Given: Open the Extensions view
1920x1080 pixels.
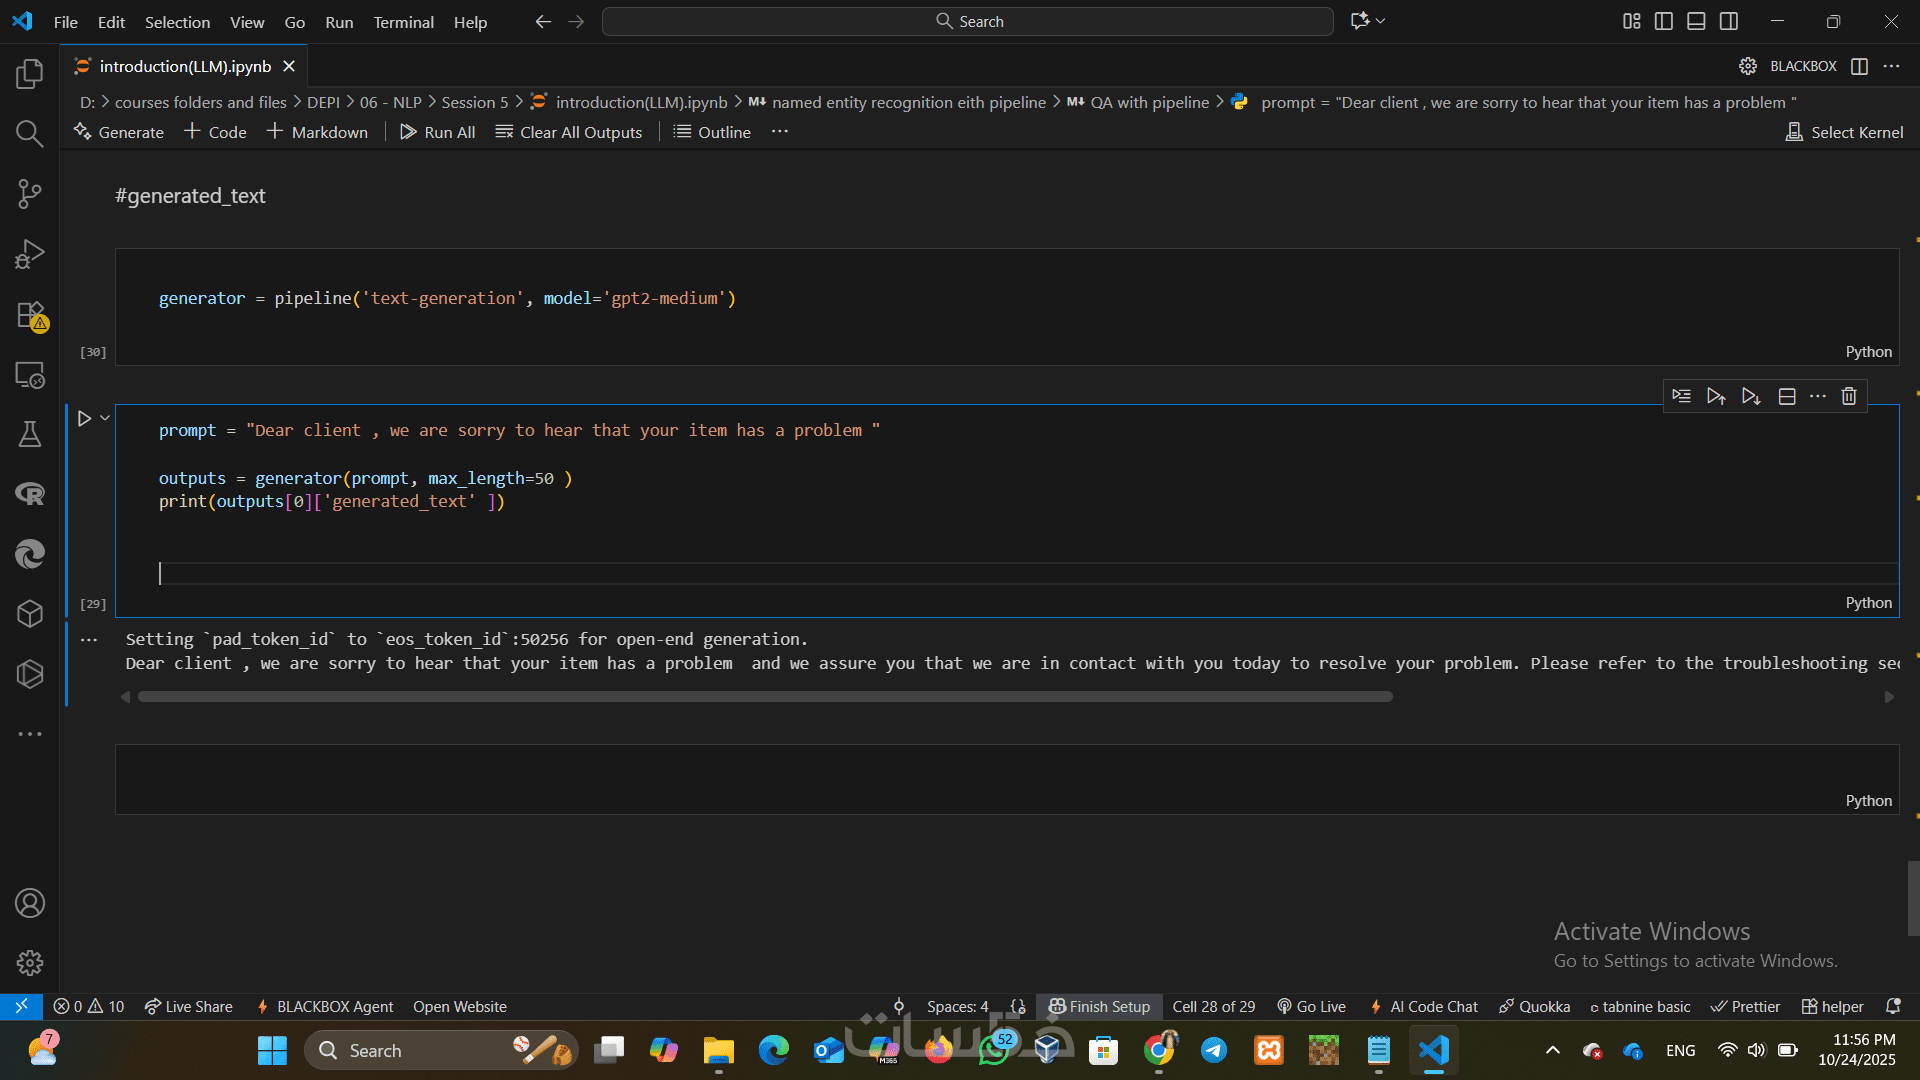Looking at the screenshot, I should [x=30, y=315].
